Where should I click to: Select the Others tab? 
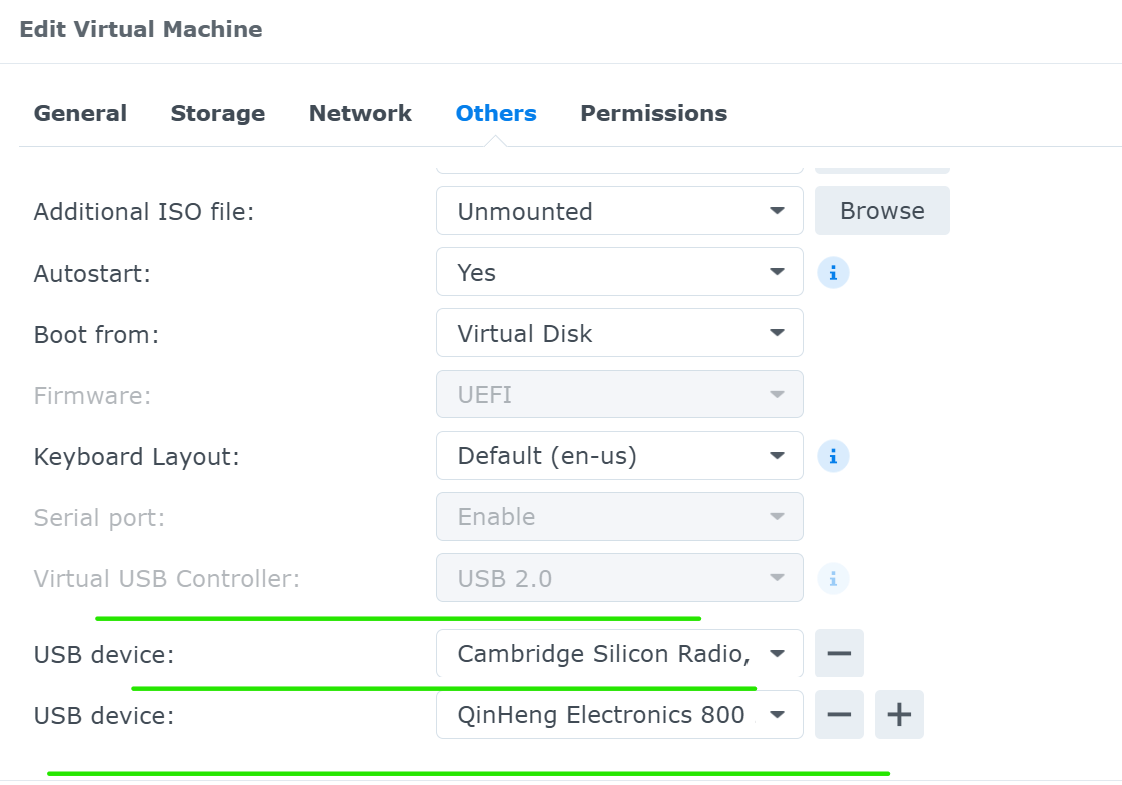496,113
